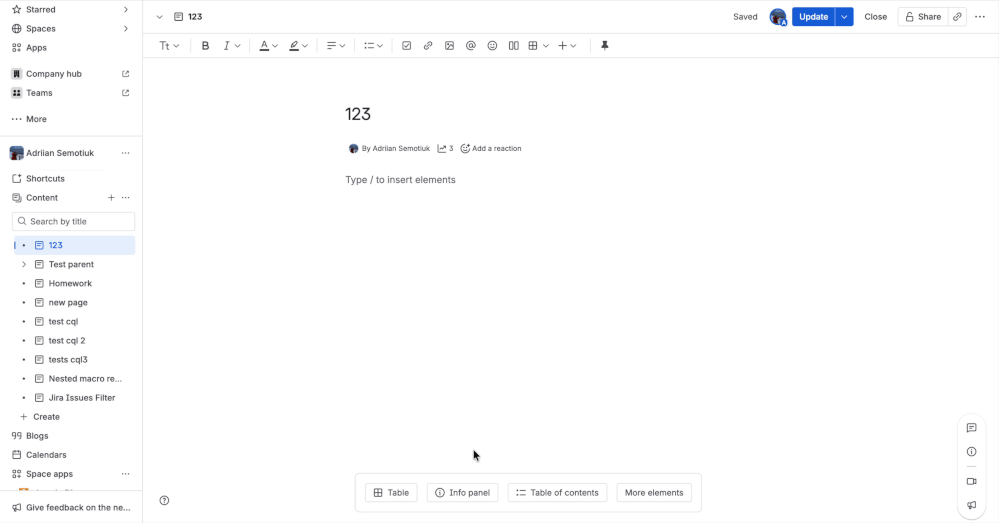Click the Update button

pyautogui.click(x=814, y=17)
